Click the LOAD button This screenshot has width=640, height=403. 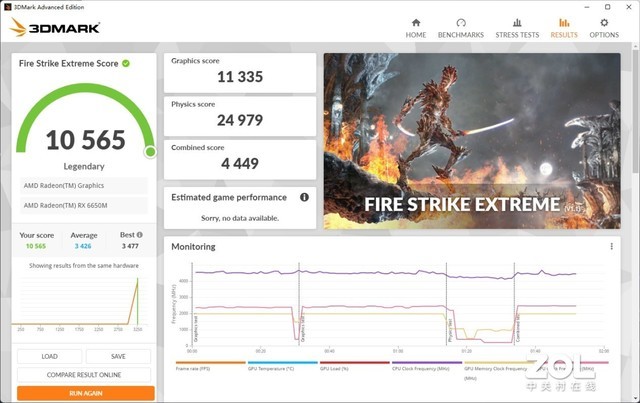coord(49,356)
